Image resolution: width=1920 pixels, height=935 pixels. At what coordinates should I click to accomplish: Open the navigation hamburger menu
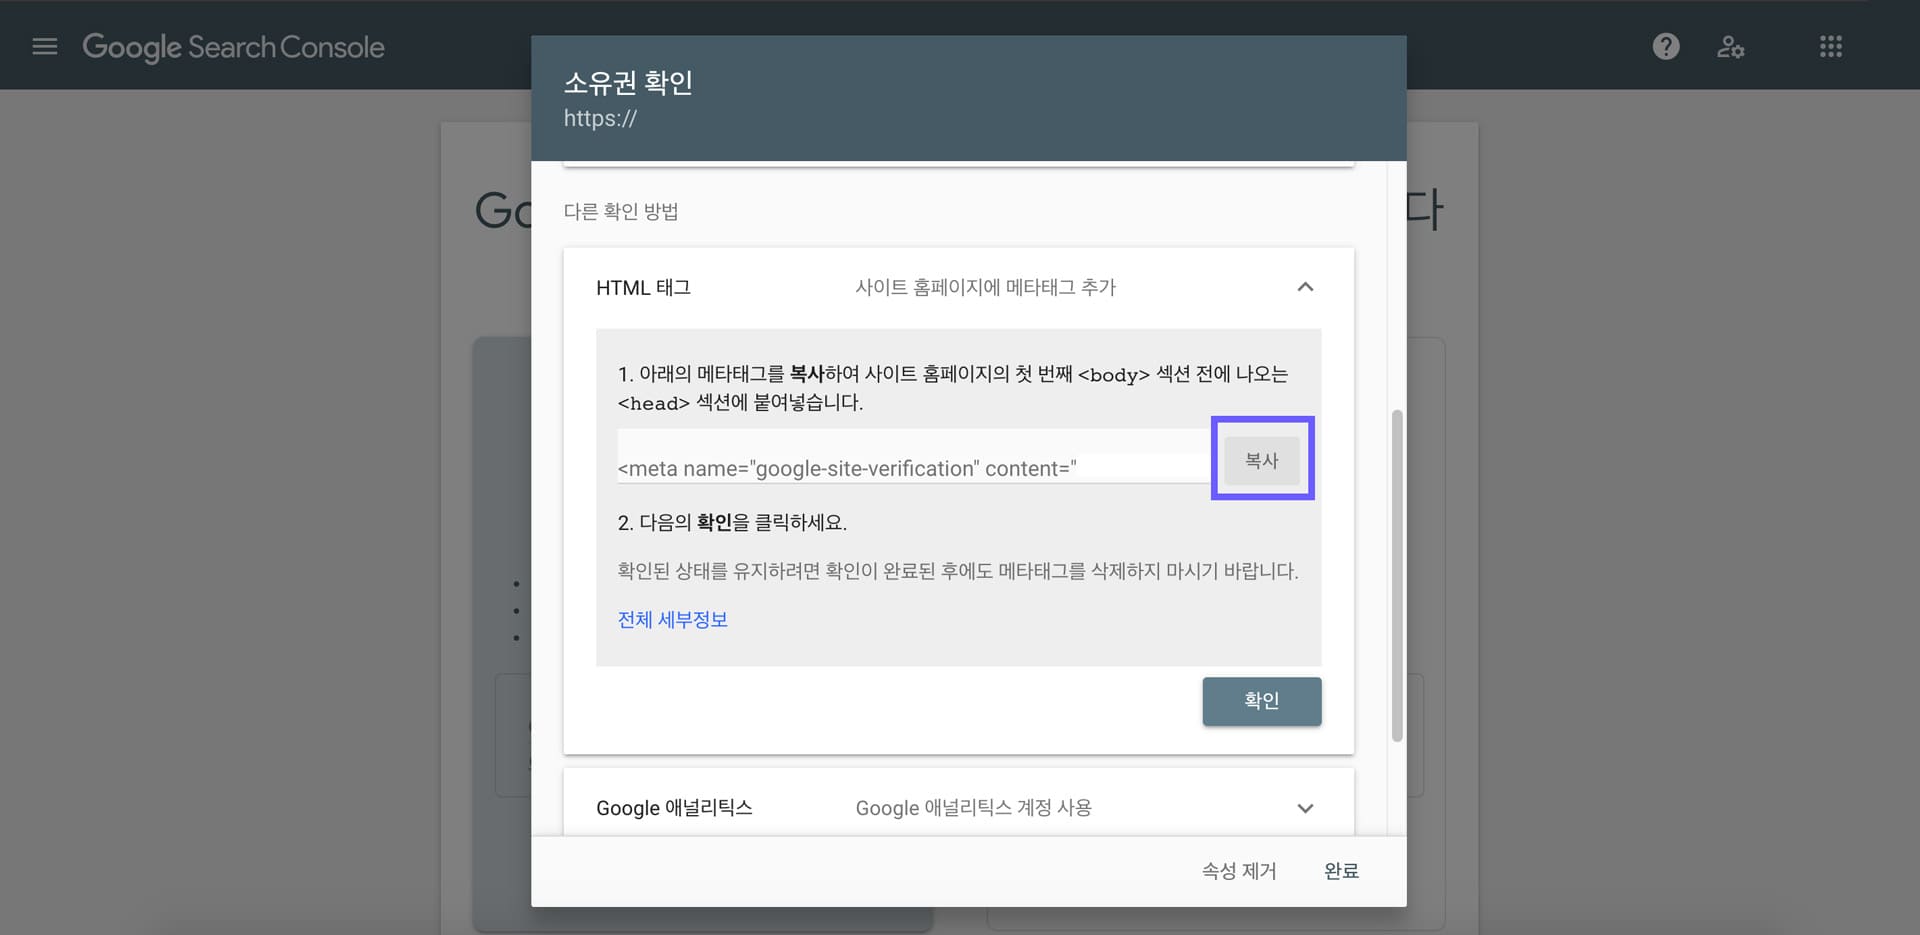(x=44, y=46)
